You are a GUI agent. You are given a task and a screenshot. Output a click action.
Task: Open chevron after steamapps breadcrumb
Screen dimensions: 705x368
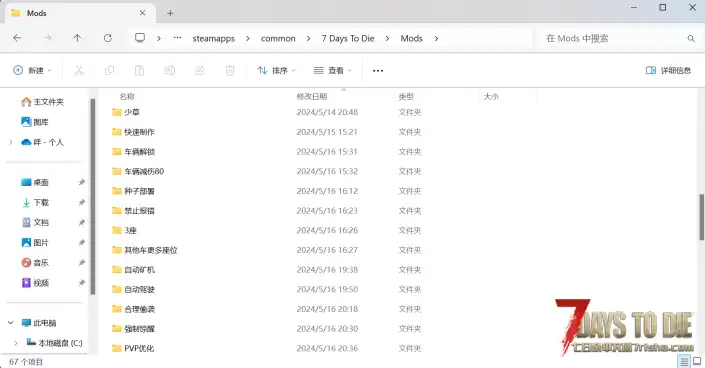[x=248, y=39]
